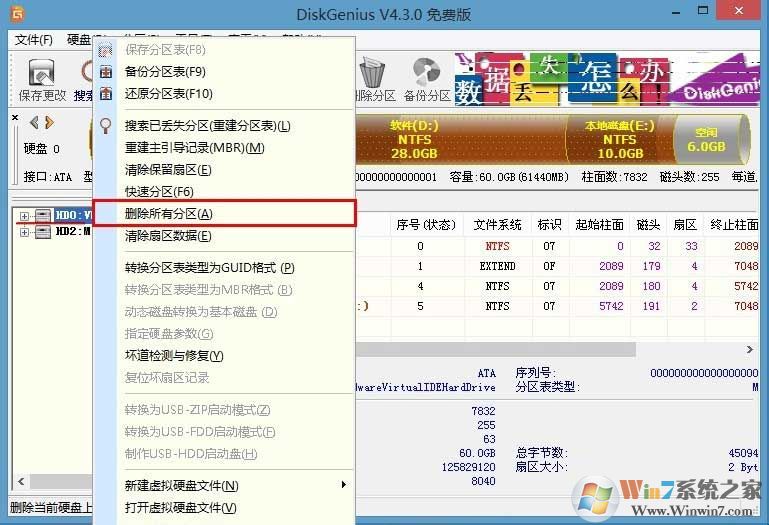Click the 扇区 column header
Image resolution: width=769 pixels, height=525 pixels.
[x=685, y=225]
